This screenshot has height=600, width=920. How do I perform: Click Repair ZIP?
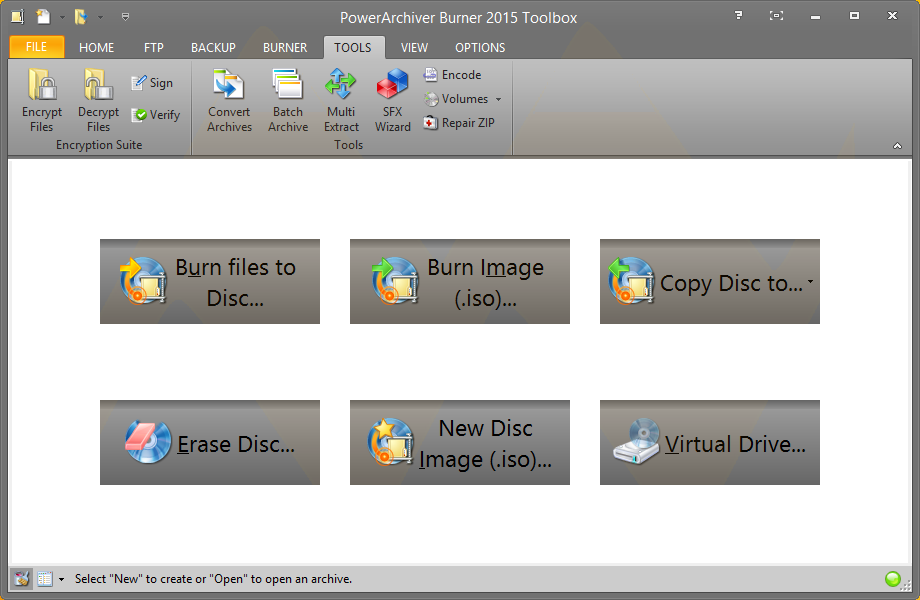pyautogui.click(x=459, y=123)
